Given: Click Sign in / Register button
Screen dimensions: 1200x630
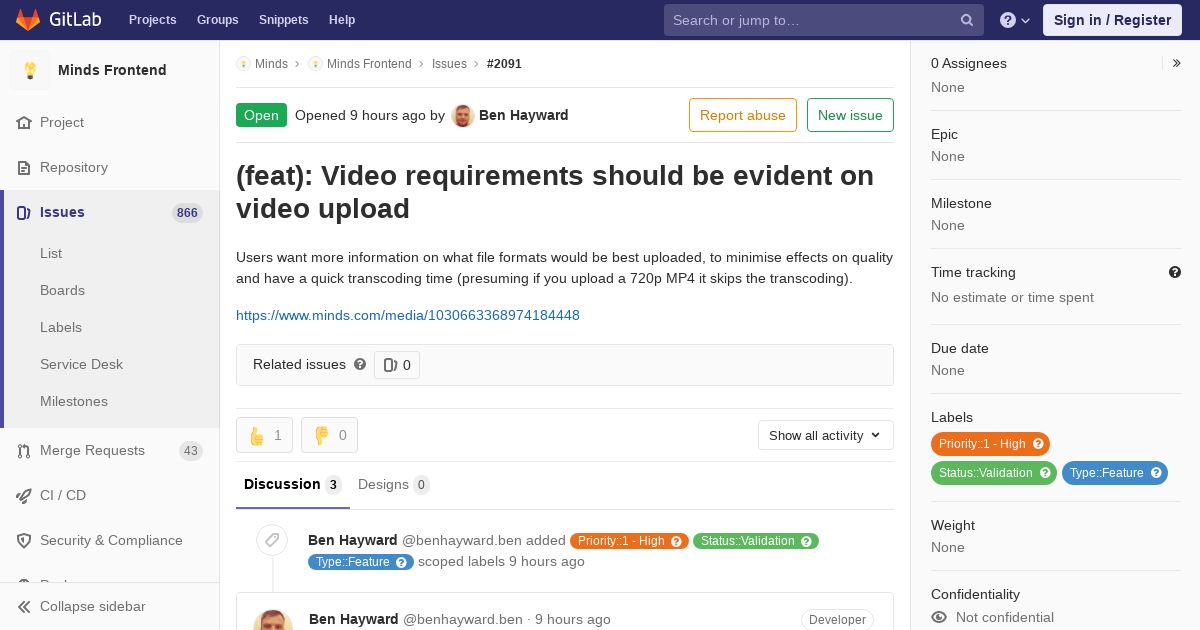Looking at the screenshot, I should (x=1112, y=20).
